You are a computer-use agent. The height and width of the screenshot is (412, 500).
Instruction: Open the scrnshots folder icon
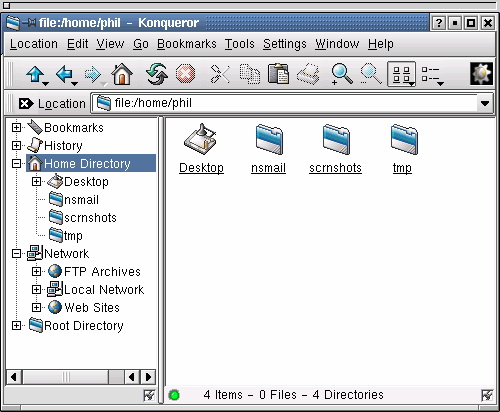336,139
